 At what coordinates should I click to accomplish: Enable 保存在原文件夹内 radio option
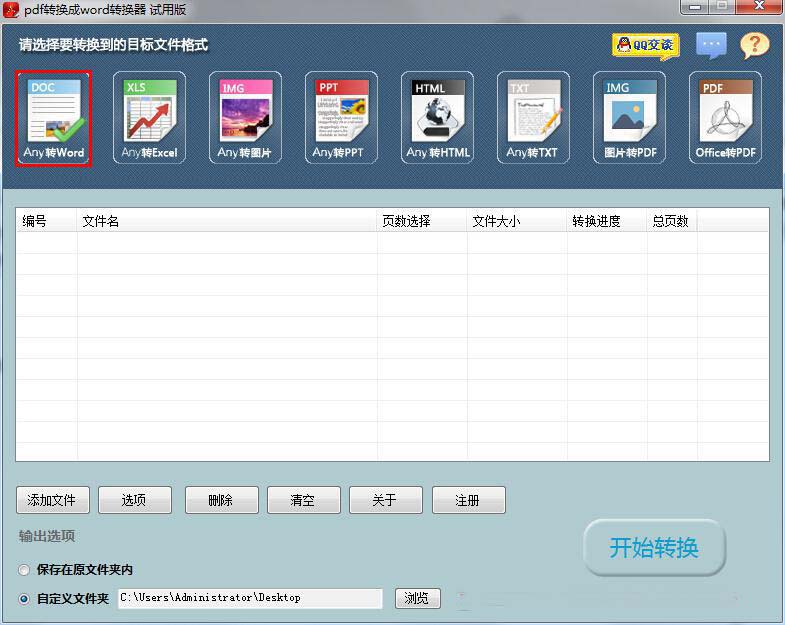[x=25, y=570]
